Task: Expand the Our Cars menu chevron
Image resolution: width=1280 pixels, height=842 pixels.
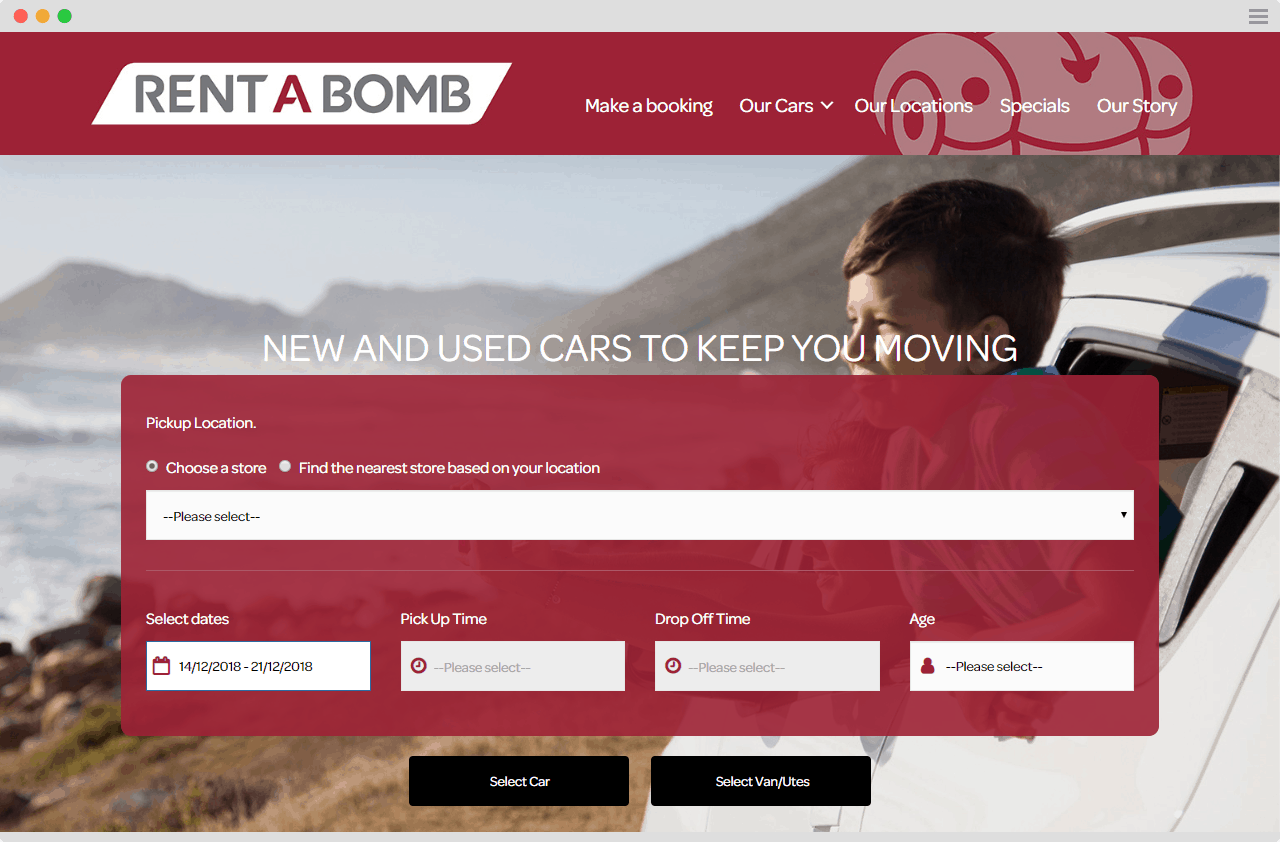Action: click(827, 105)
